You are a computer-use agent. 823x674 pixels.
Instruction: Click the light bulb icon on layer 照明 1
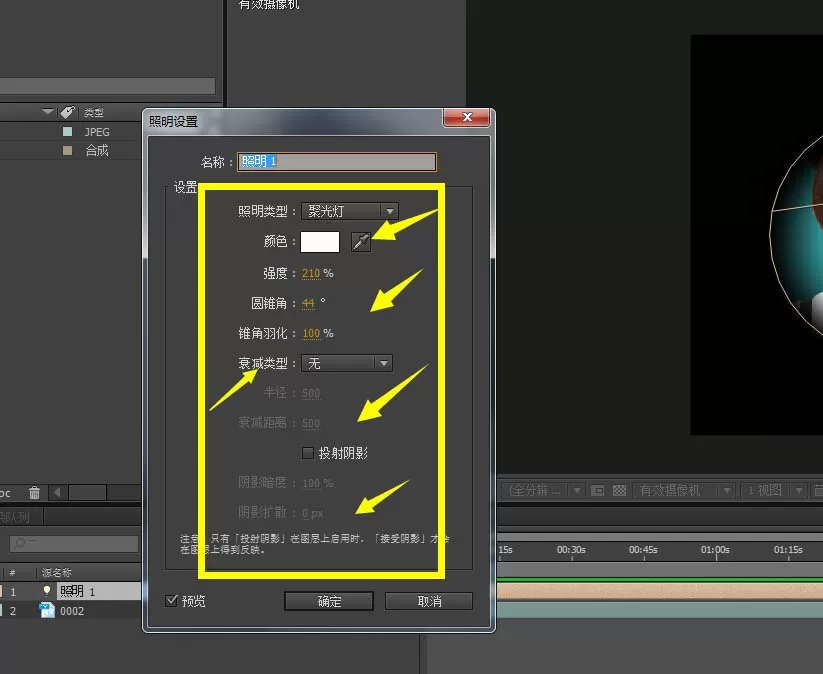[x=47, y=591]
